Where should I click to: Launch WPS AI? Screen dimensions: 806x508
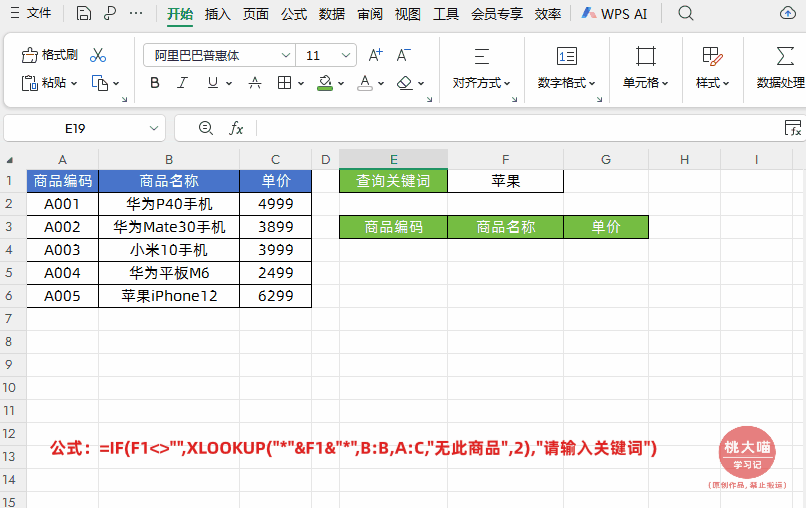click(614, 14)
